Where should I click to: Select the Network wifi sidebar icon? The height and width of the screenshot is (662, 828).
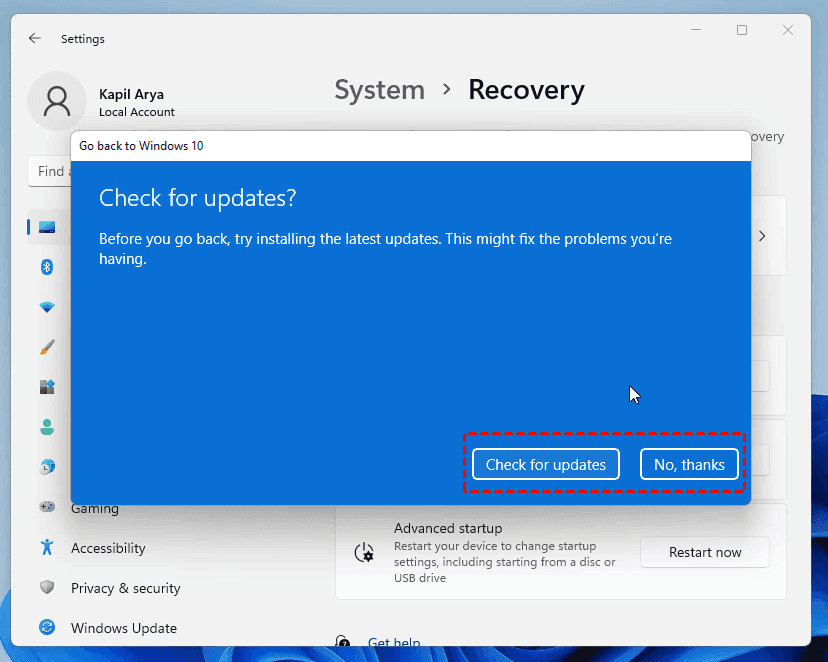coord(47,307)
